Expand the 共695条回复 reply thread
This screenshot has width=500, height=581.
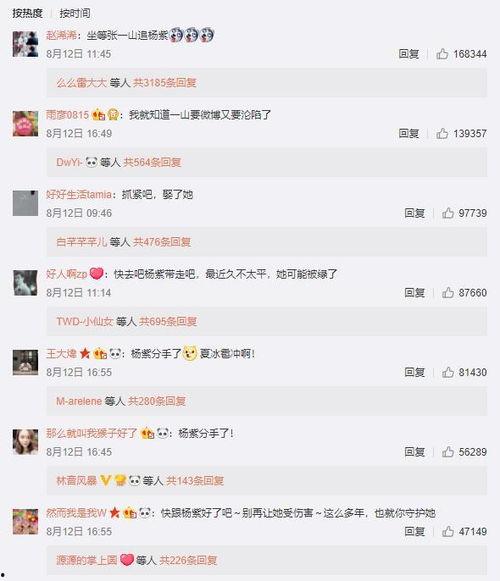[x=168, y=321]
